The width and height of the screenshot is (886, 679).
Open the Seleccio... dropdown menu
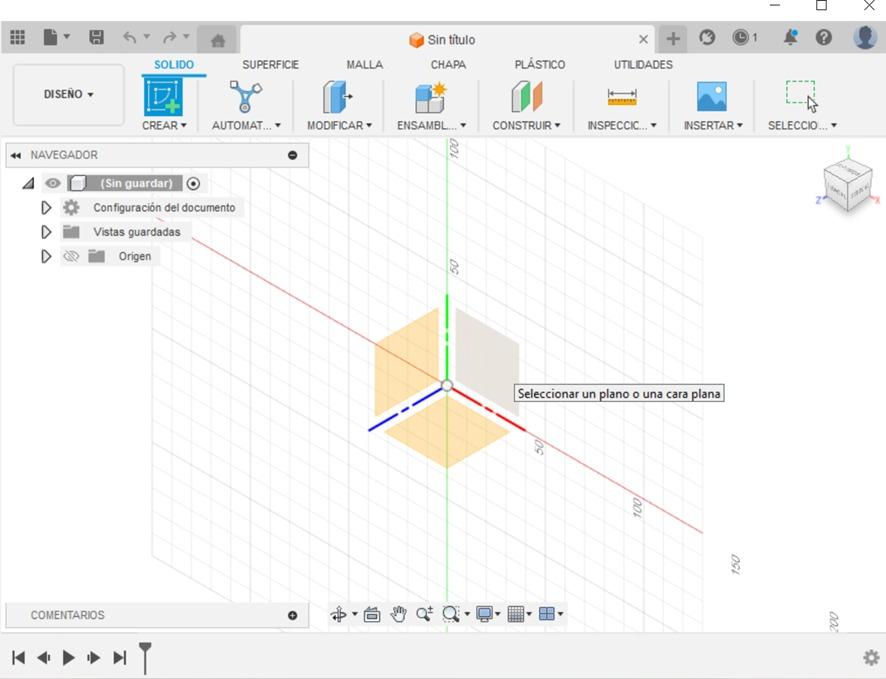click(x=802, y=125)
